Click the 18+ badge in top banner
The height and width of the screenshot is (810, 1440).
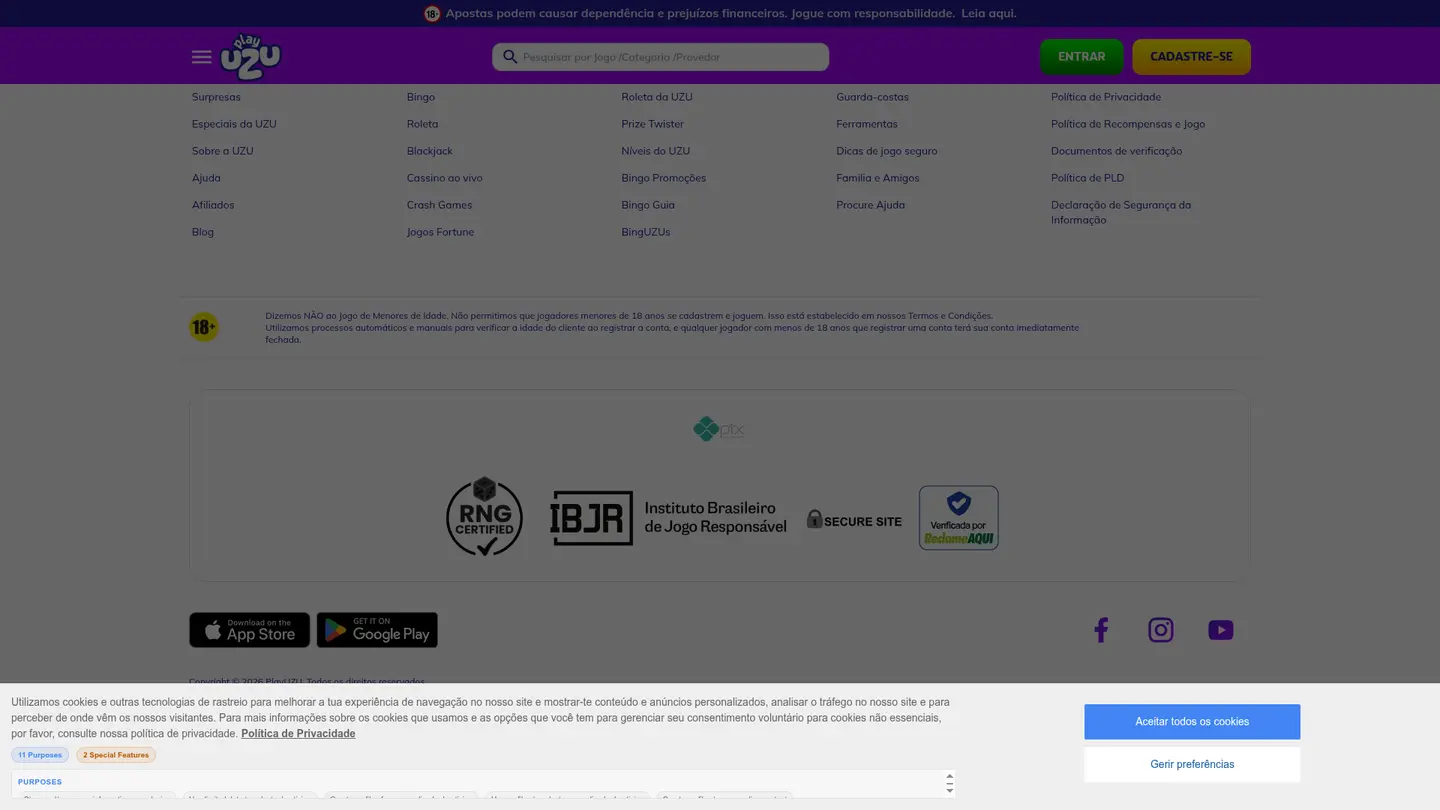tap(432, 14)
